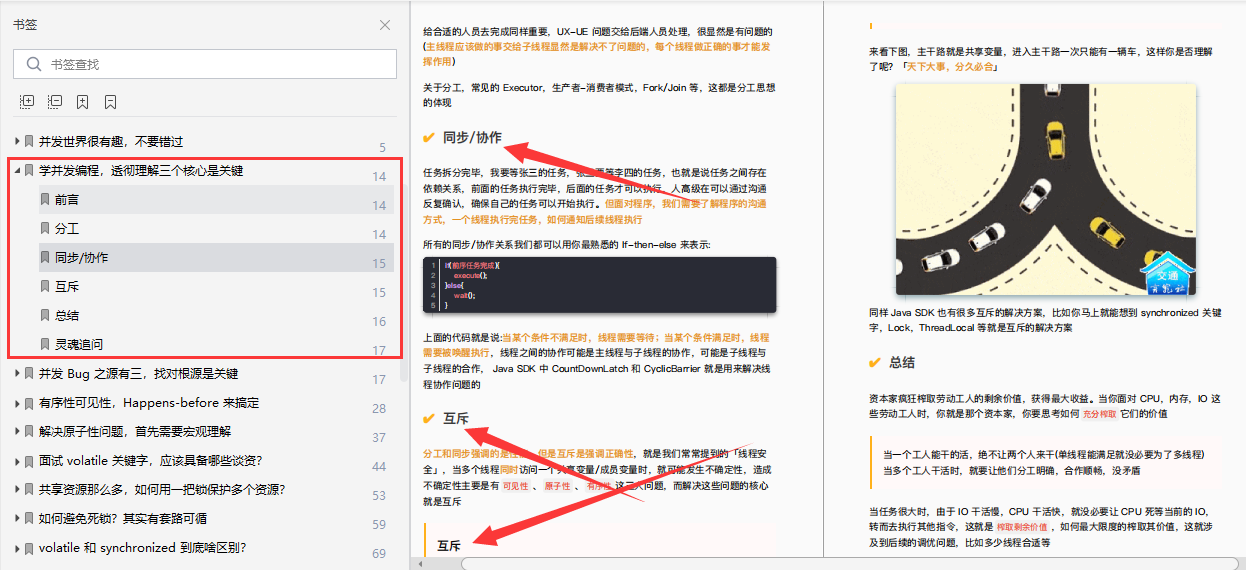Click the 原子性 highlighted term
This screenshot has height=570, width=1246.
(557, 486)
